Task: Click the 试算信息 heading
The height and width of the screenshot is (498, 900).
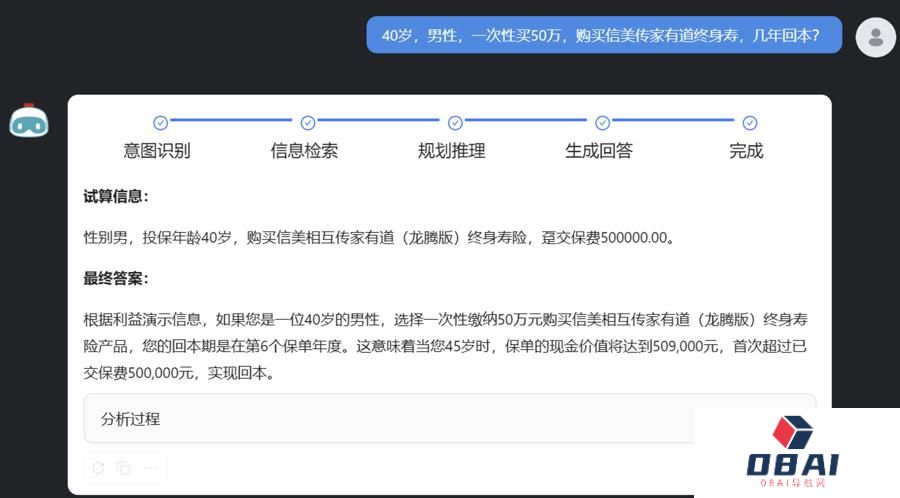Action: [x=115, y=196]
